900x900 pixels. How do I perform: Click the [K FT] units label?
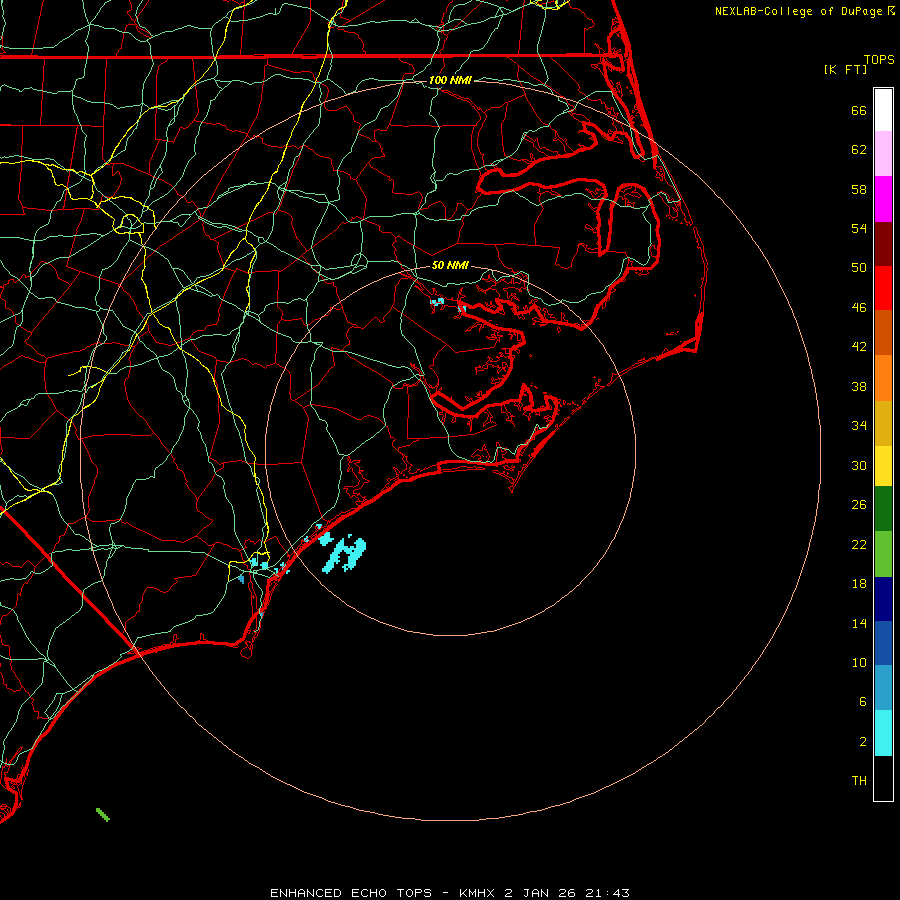845,69
